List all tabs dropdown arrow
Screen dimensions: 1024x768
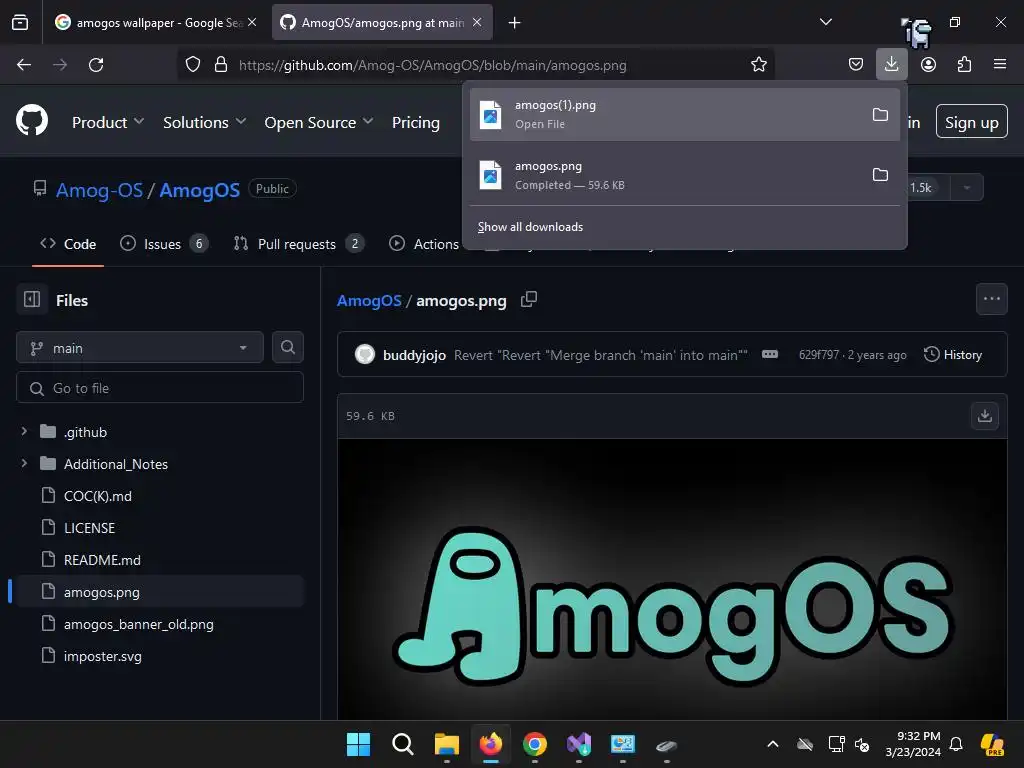pos(825,22)
